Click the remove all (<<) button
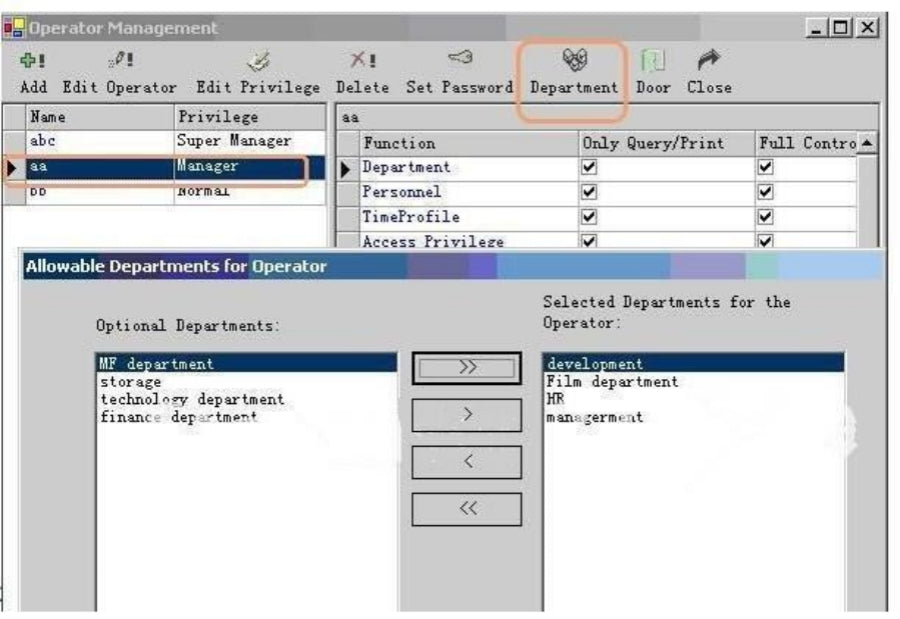Screen dimensions: 900x619 click(467, 509)
